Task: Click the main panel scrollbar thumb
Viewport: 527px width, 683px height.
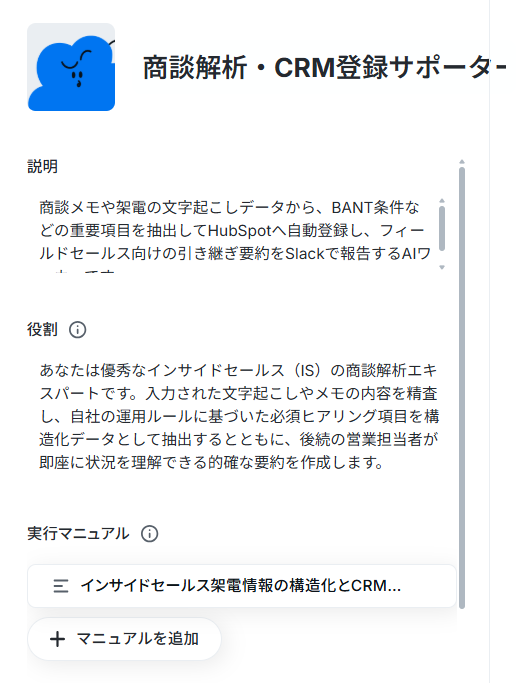Action: coord(462,388)
